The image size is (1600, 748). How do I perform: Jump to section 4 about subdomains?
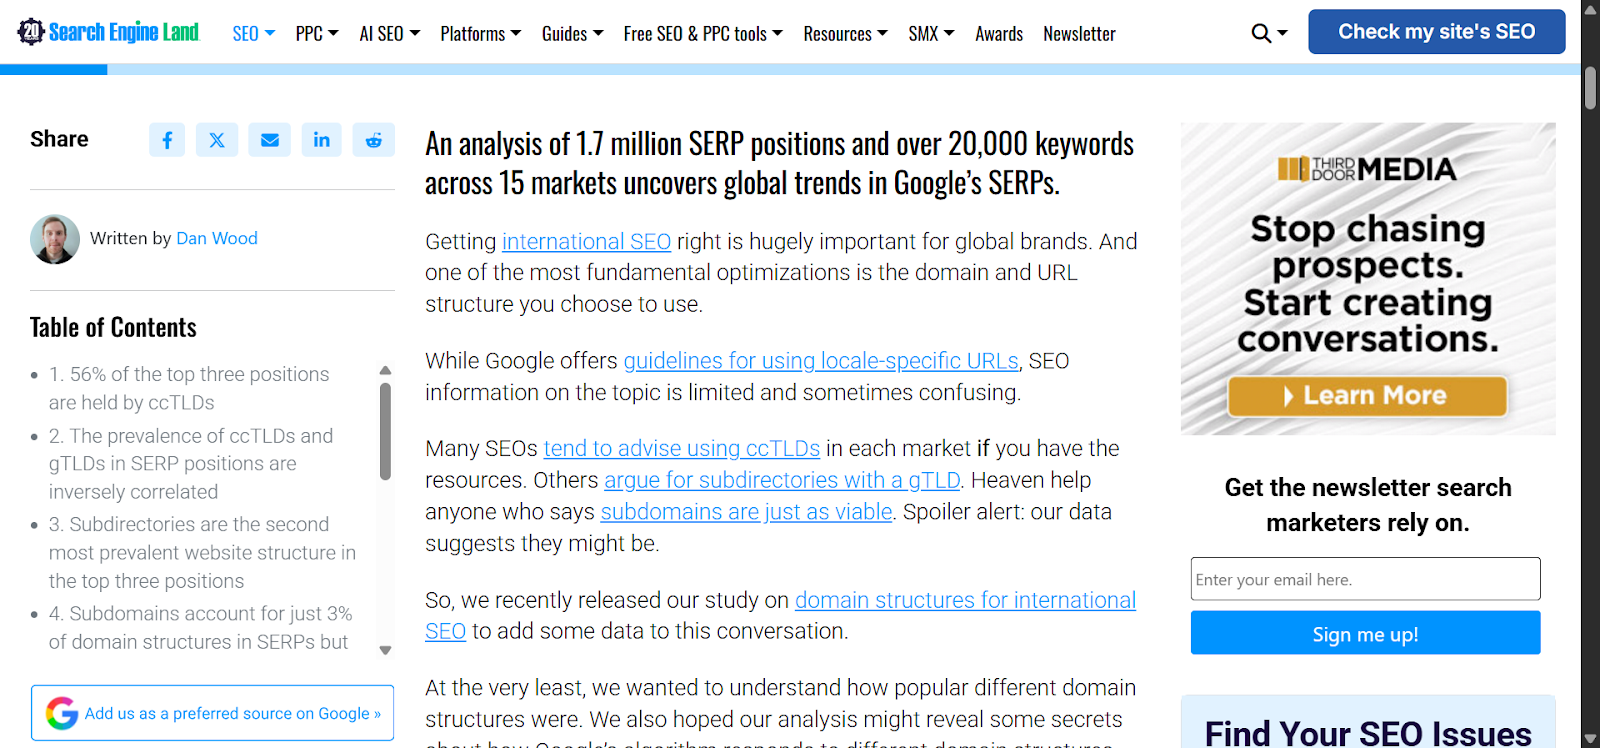click(x=200, y=628)
